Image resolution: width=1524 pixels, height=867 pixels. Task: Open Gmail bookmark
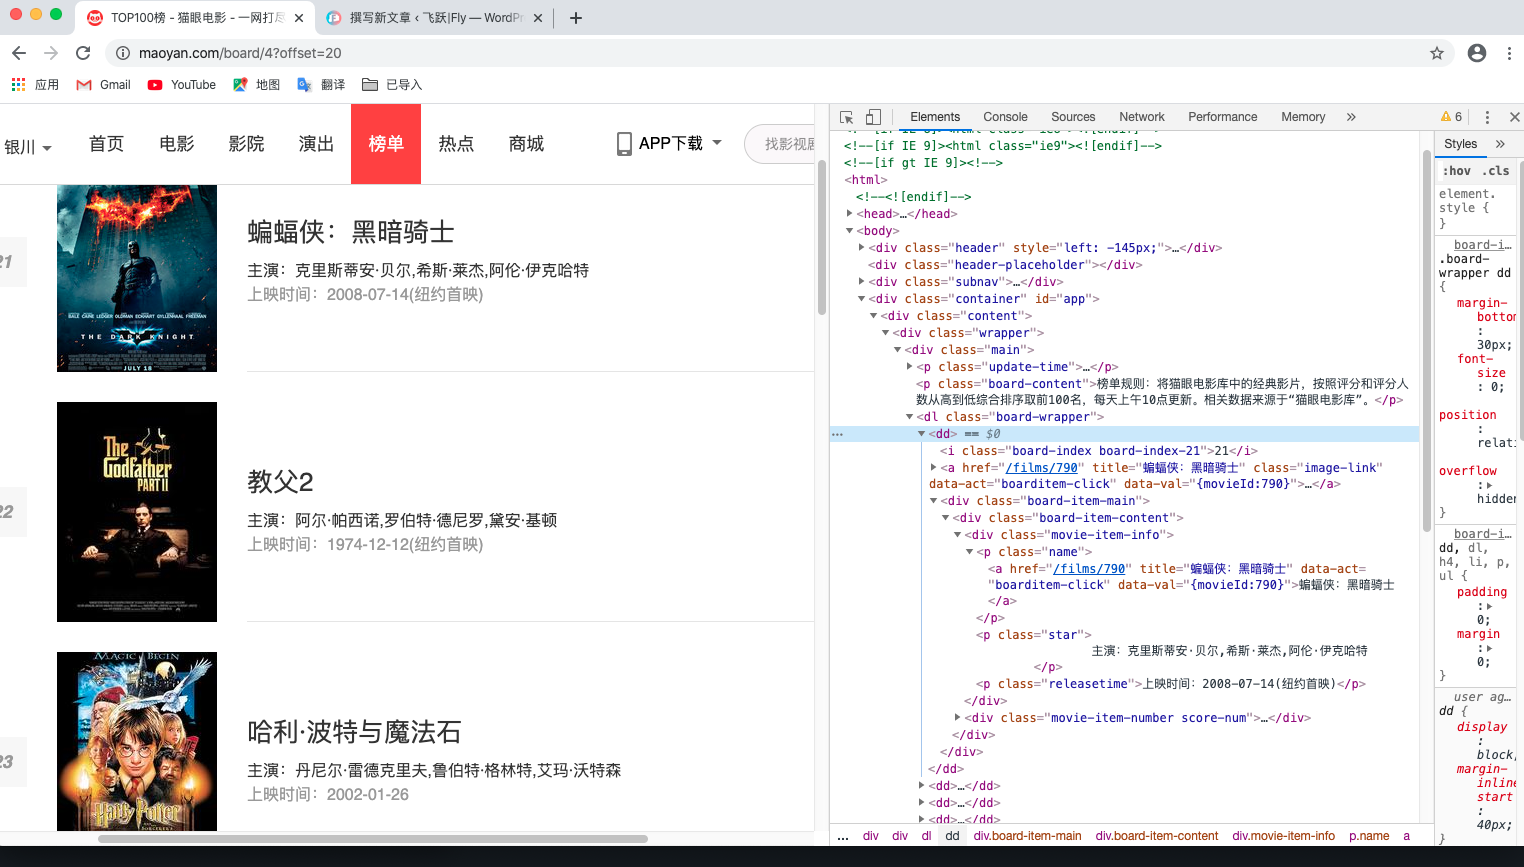pos(104,85)
